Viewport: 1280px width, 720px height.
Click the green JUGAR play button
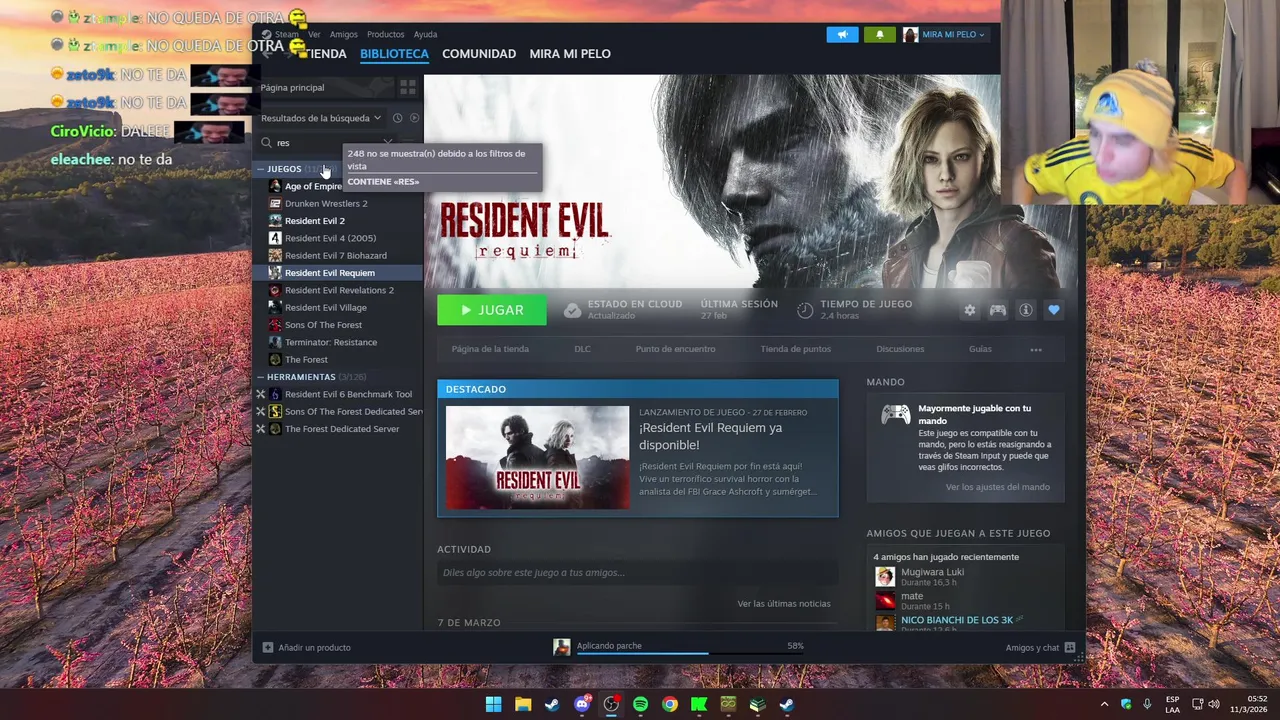coord(492,310)
